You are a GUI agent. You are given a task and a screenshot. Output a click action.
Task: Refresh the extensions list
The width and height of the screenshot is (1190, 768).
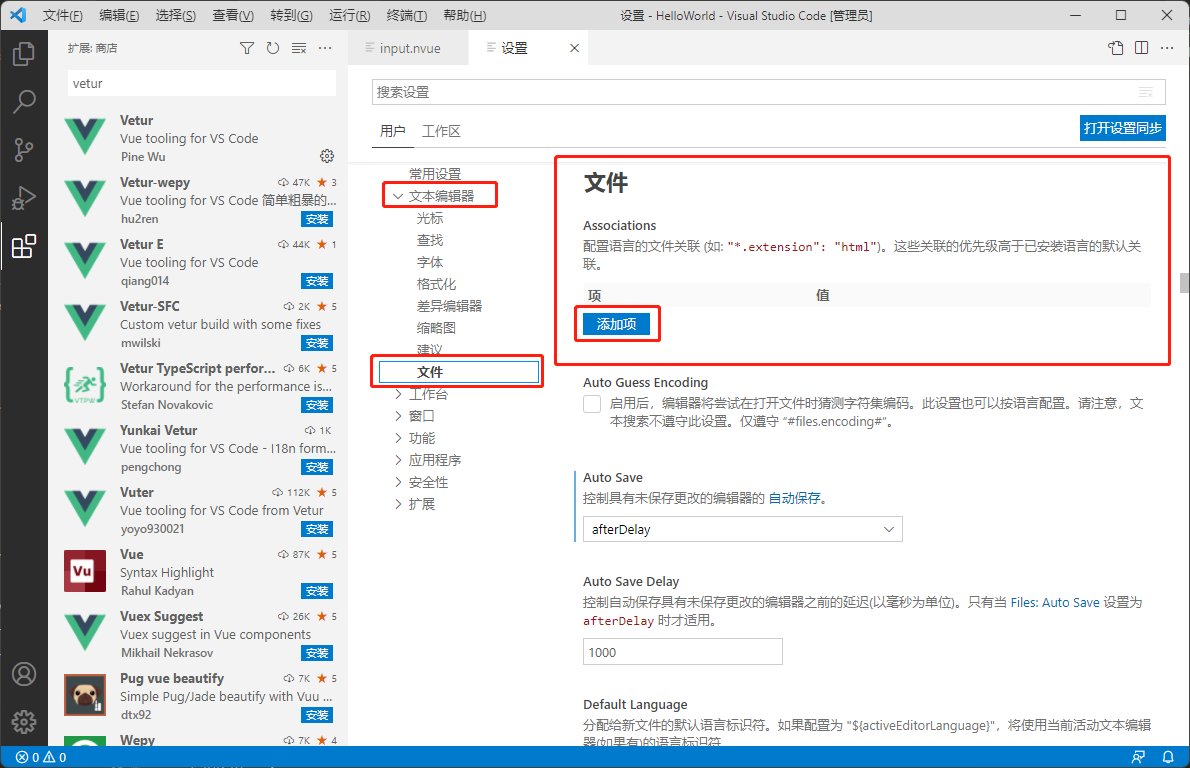[271, 47]
